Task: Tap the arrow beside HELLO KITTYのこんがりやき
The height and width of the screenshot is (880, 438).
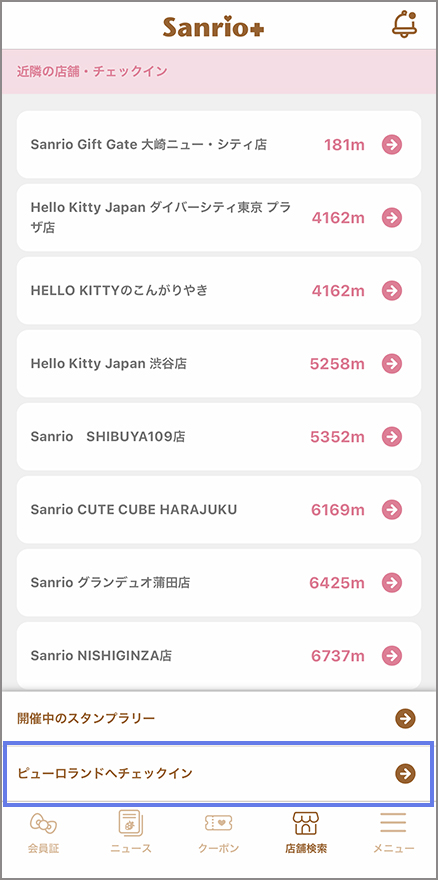Action: click(x=392, y=291)
